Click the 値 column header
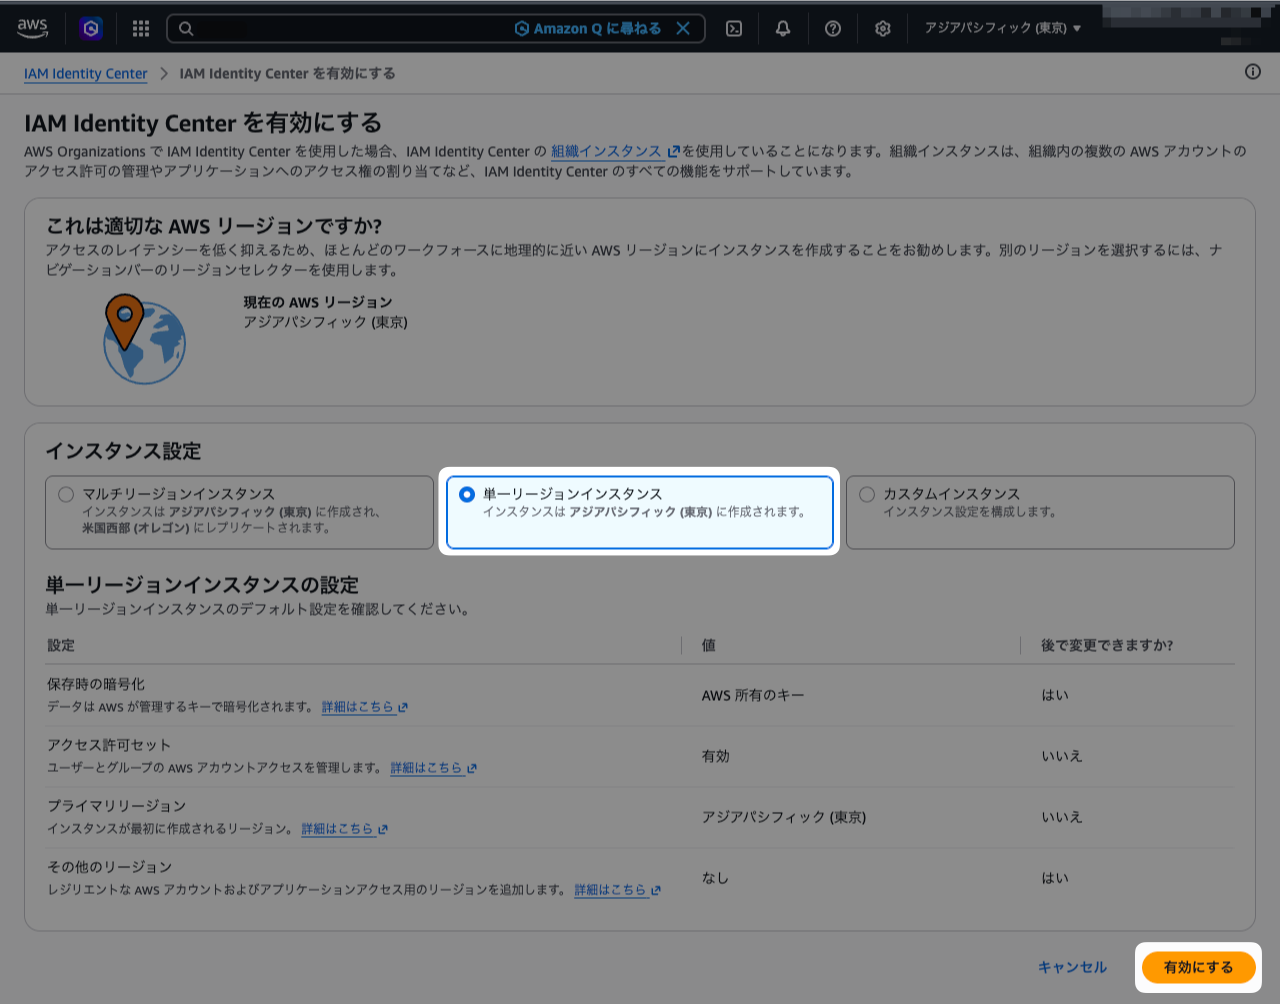The image size is (1280, 1004). tap(709, 645)
